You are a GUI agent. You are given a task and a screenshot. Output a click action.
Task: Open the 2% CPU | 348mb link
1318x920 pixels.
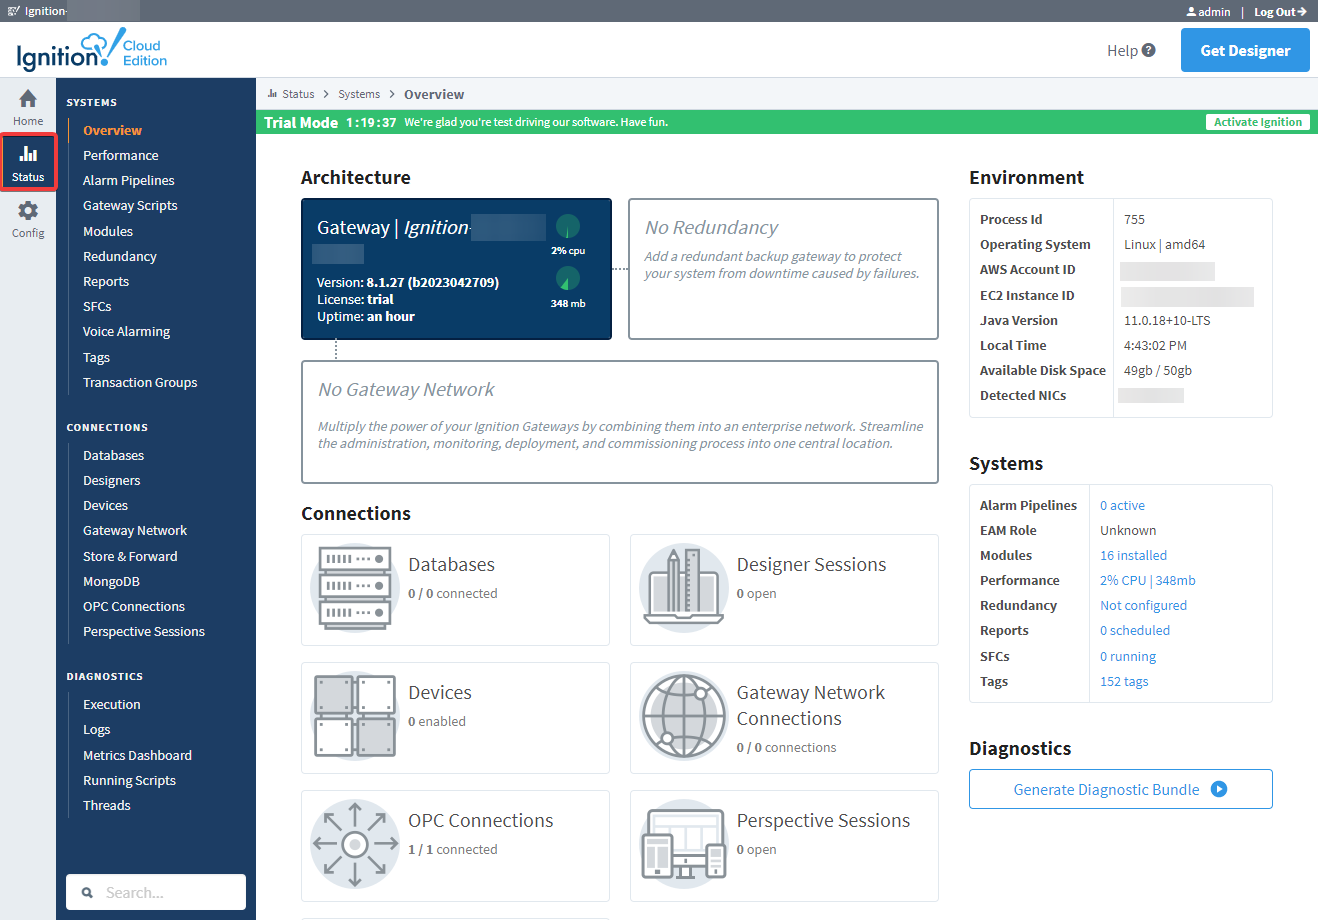click(x=1147, y=580)
